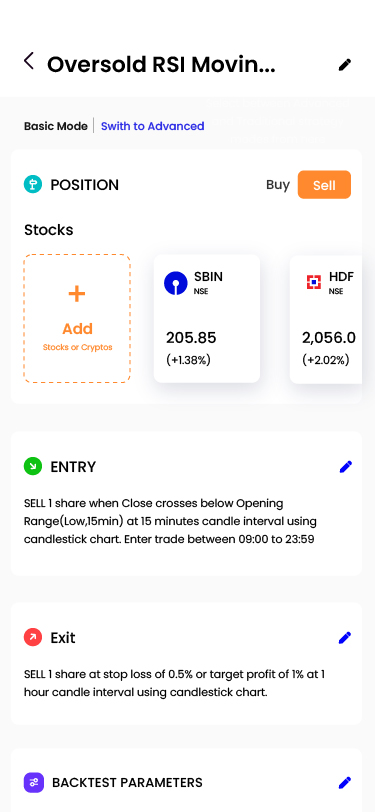Edit the Exit condition with pencil icon
Screen dimensions: 375x812
[345, 637]
